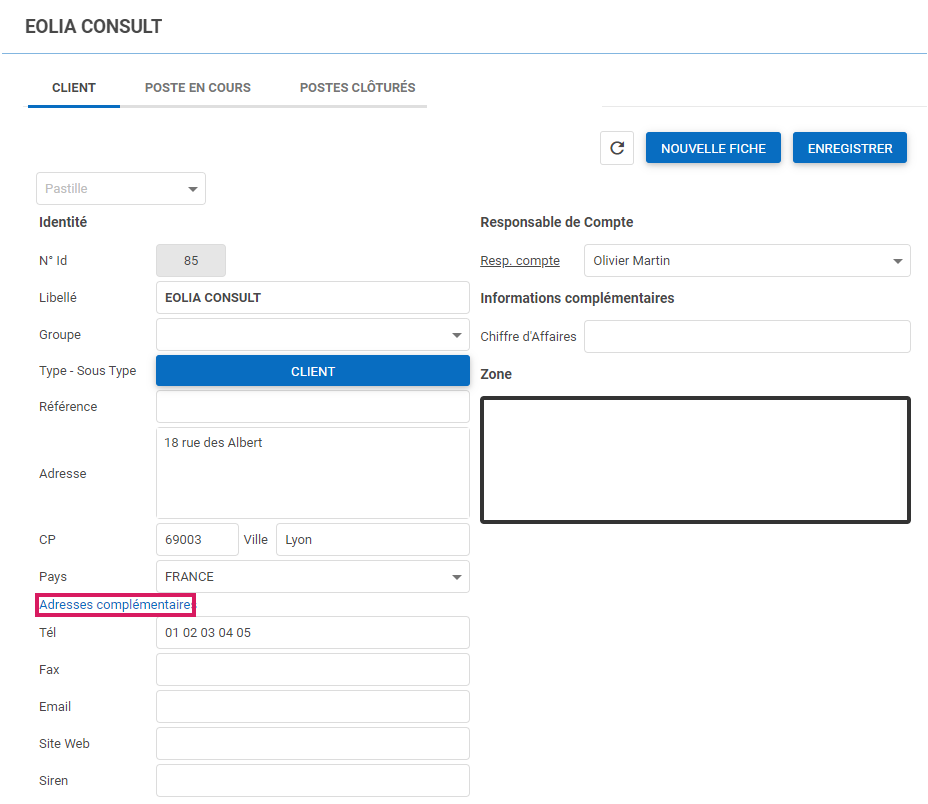This screenshot has width=928, height=804.
Task: Focus the Chiffre d'Affaires field
Action: (747, 337)
